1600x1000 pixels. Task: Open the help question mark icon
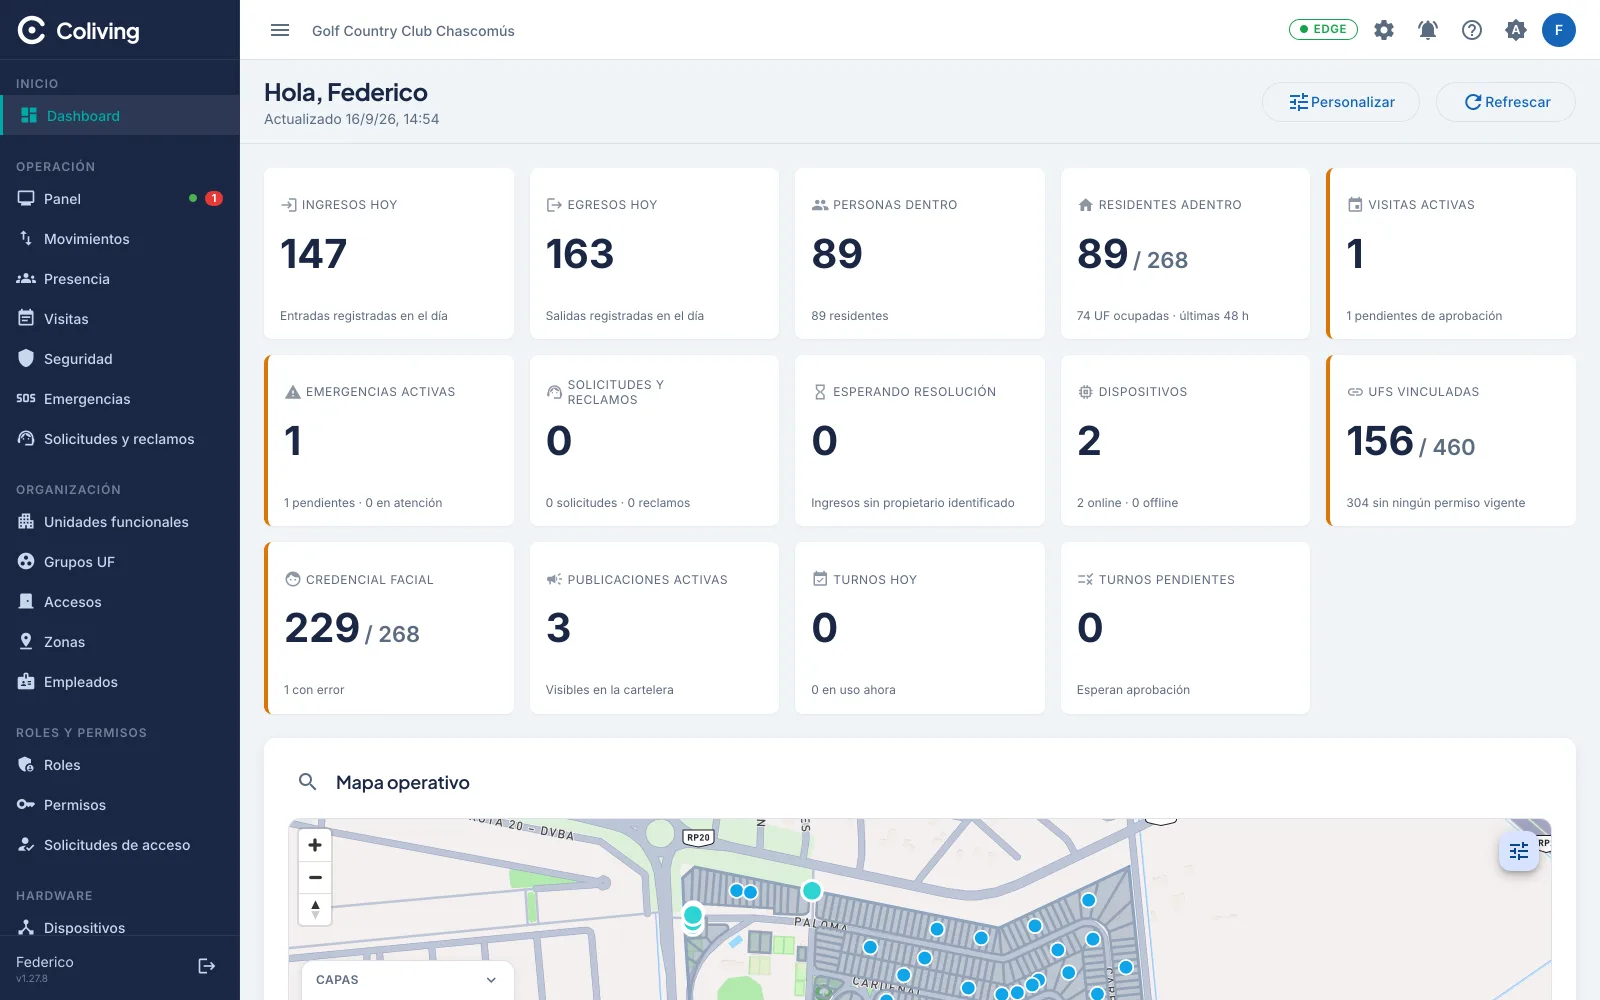[1472, 30]
